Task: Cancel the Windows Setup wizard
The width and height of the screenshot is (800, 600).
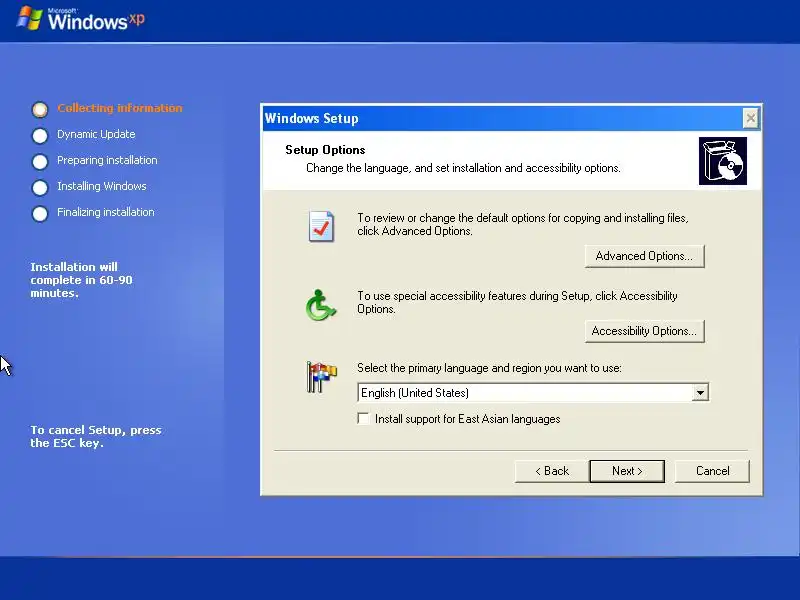Action: tap(712, 471)
